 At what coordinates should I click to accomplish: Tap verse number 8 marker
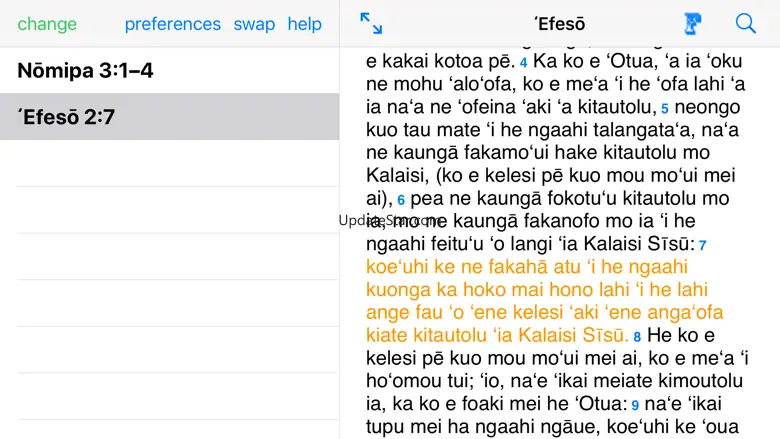pyautogui.click(x=637, y=337)
